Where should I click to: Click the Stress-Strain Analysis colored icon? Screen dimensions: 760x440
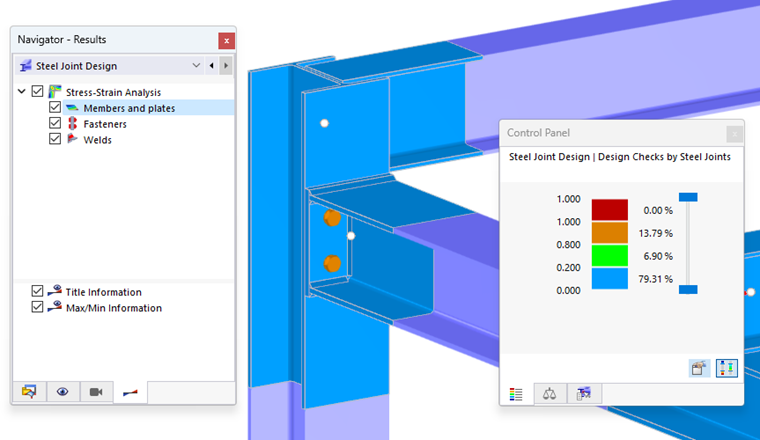tap(55, 92)
